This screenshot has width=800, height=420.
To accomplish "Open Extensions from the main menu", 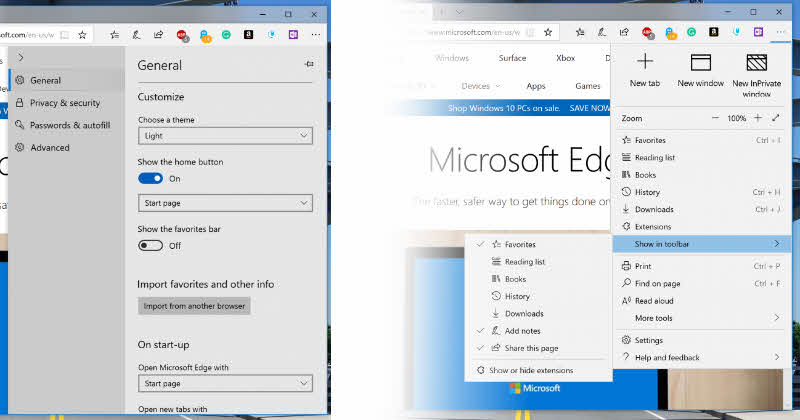I will pos(702,227).
